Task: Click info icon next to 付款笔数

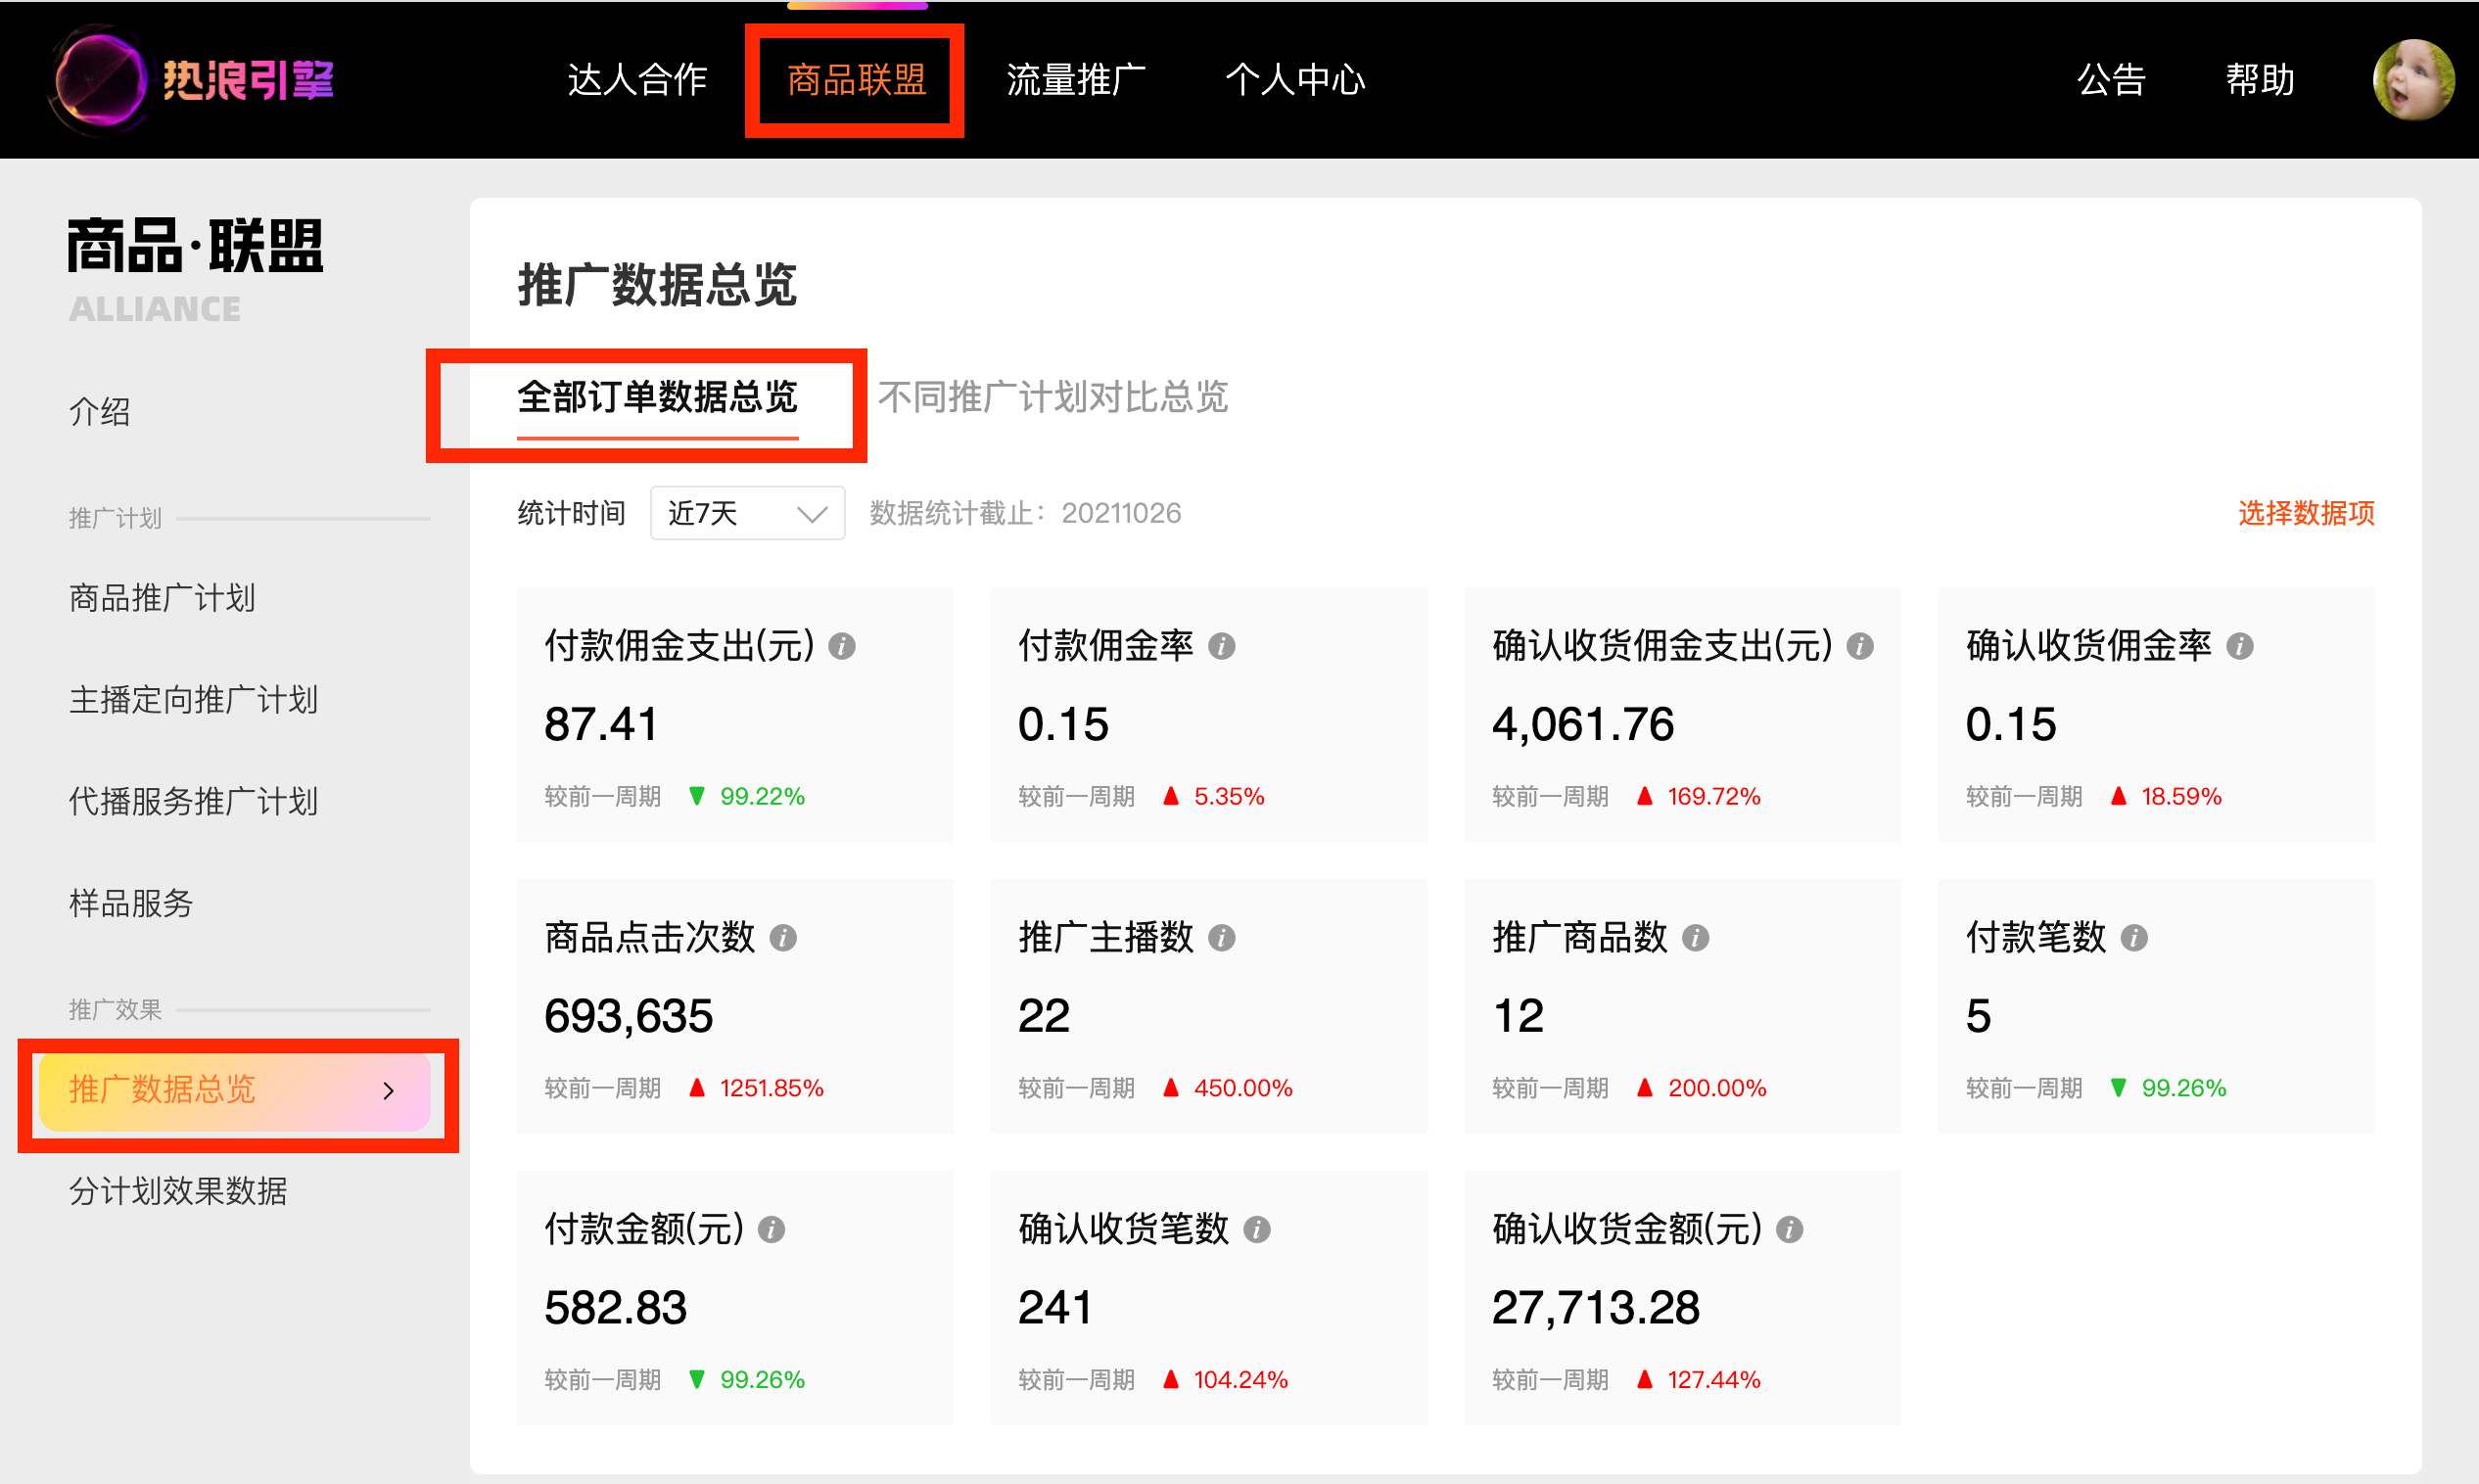Action: (x=2134, y=938)
